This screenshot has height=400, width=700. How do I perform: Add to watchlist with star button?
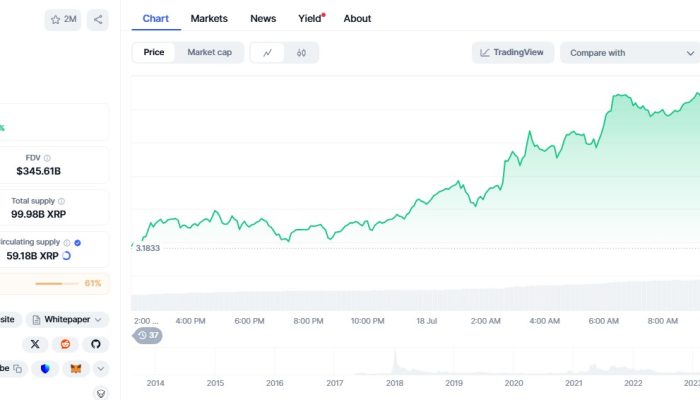pos(63,19)
